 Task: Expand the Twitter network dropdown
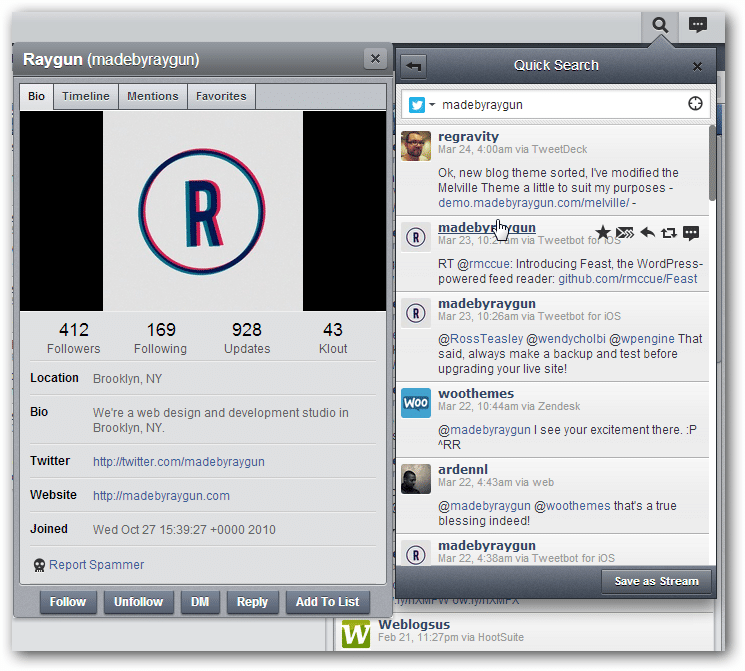(422, 104)
